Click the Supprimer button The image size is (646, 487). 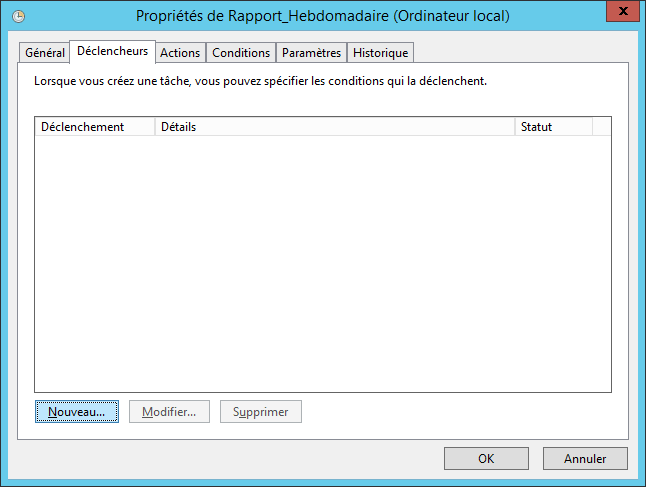260,412
